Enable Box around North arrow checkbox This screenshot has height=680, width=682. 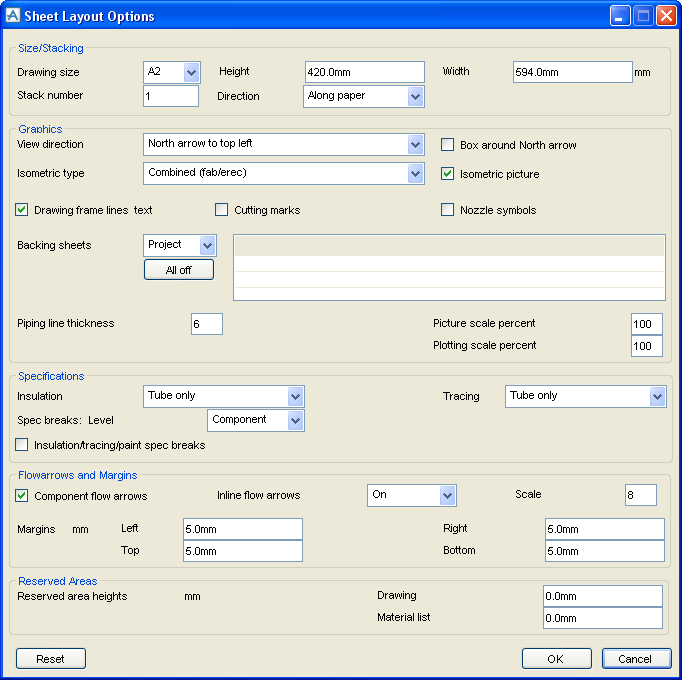[448, 145]
